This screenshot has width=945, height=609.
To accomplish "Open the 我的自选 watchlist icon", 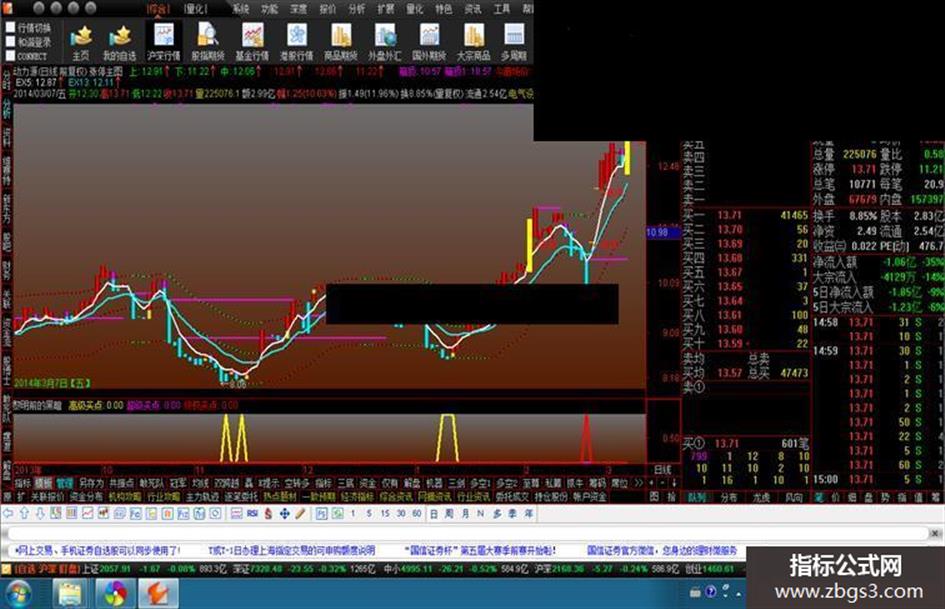I will pyautogui.click(x=119, y=42).
